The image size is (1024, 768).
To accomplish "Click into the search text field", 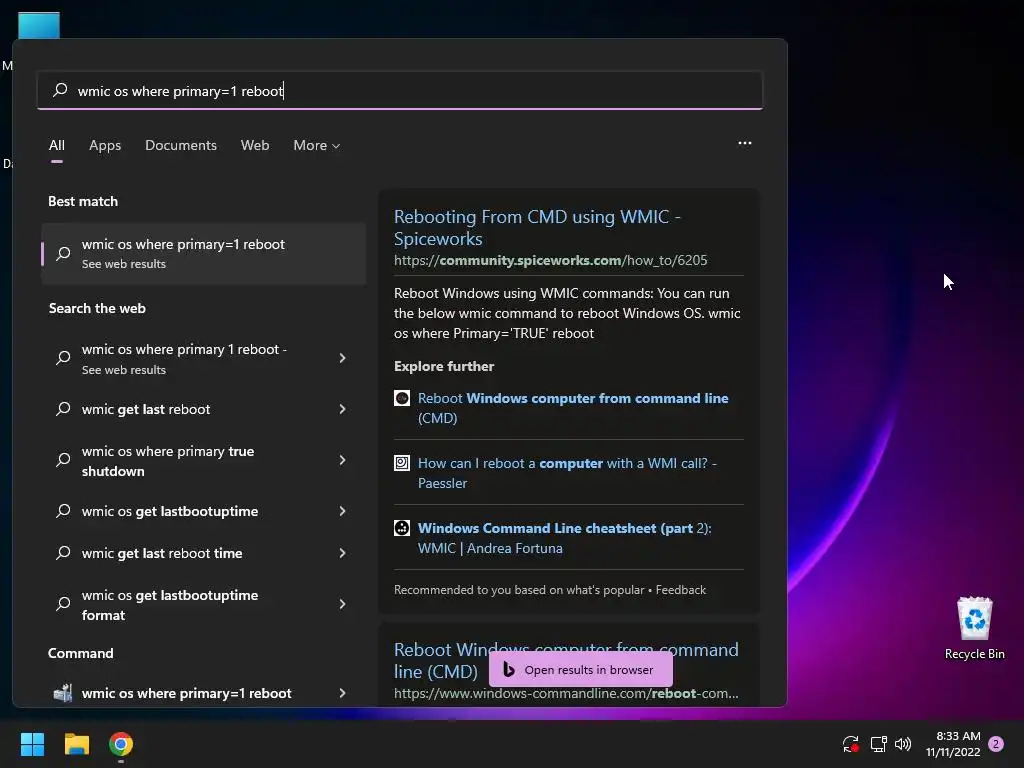I will 400,90.
